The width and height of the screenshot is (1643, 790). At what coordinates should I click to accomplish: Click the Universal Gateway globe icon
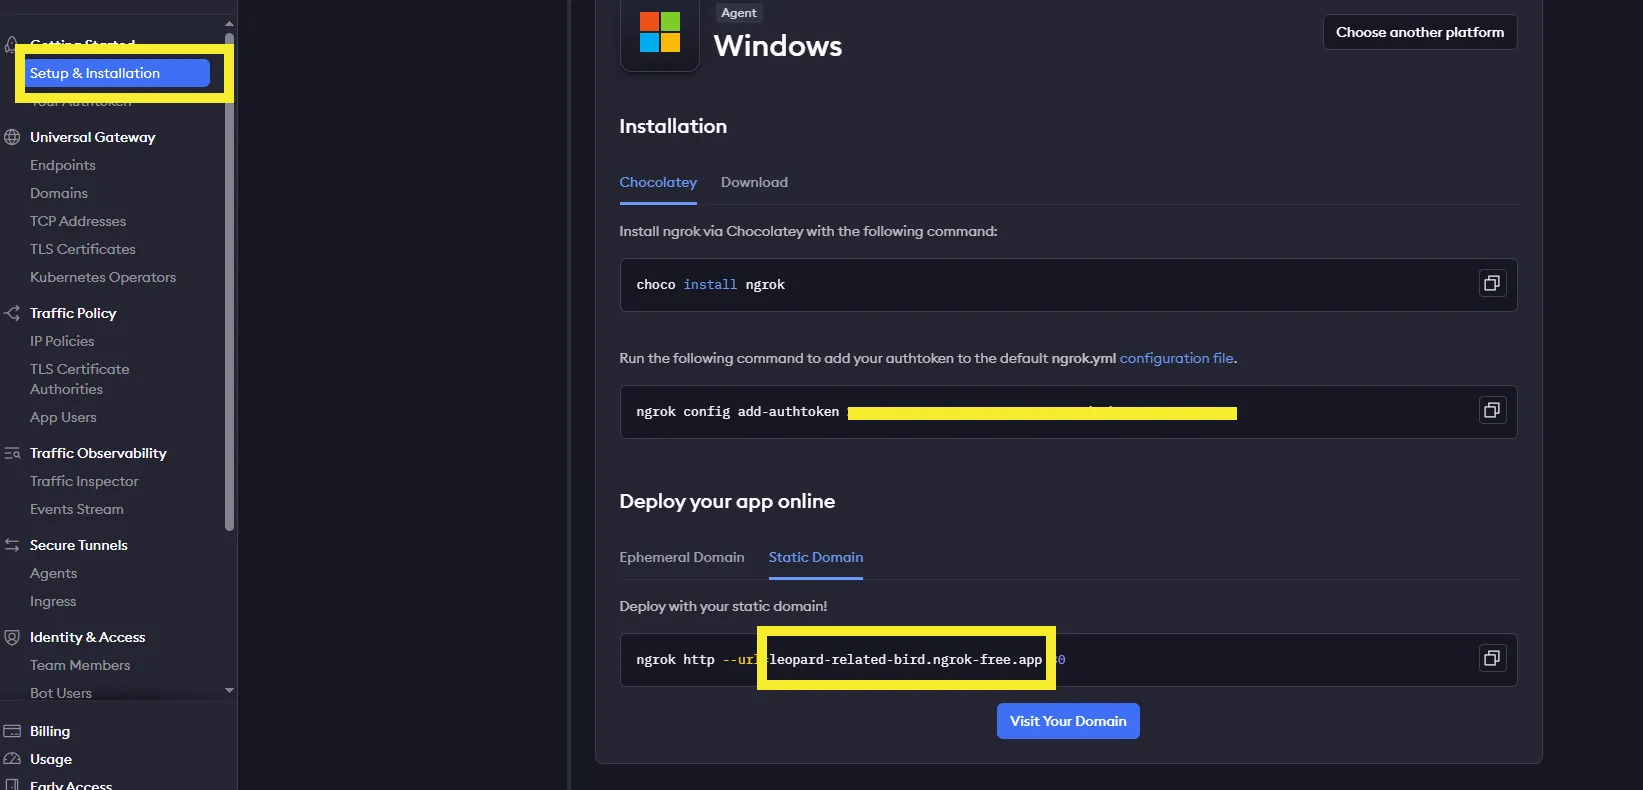[12, 137]
